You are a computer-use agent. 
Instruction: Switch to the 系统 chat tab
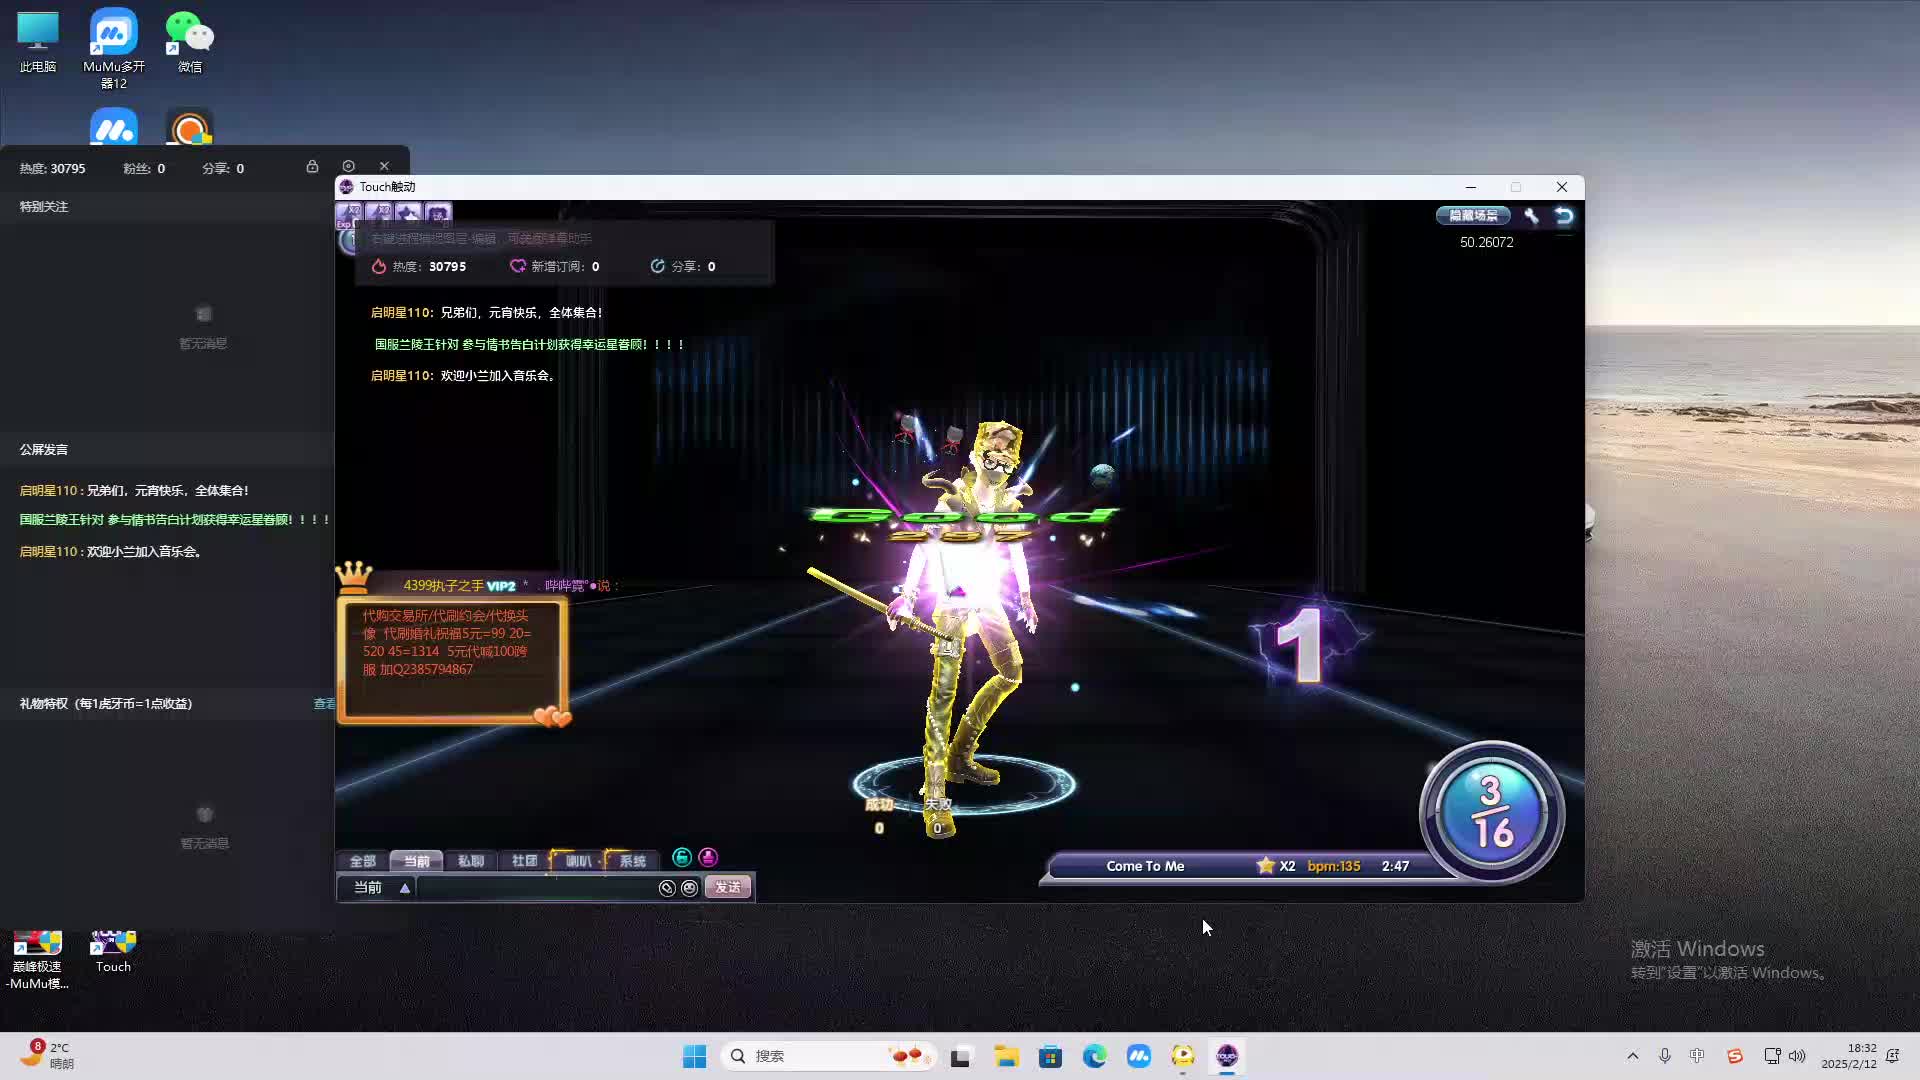(x=632, y=861)
